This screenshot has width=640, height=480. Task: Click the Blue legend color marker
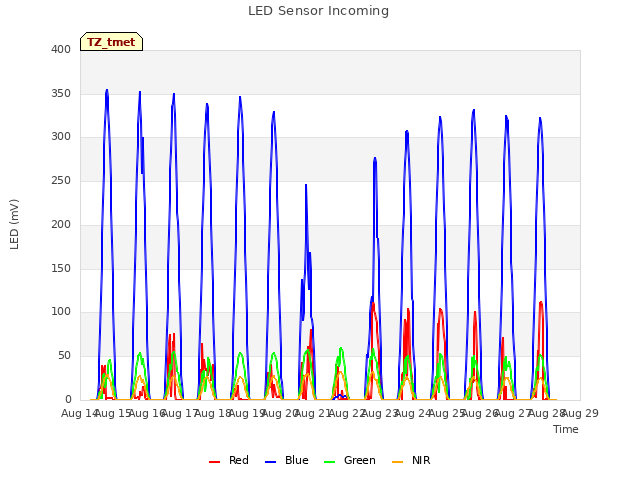(271, 462)
